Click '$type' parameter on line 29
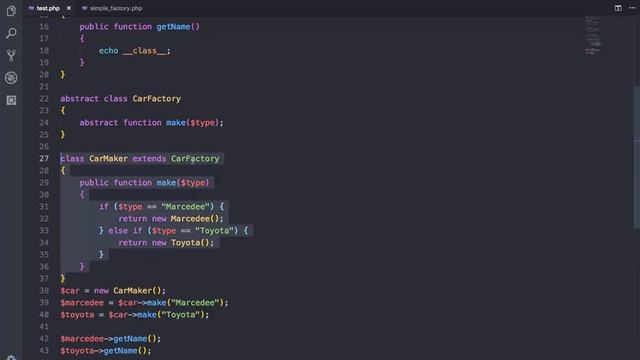Screen dimensions: 640x360 coord(193,182)
